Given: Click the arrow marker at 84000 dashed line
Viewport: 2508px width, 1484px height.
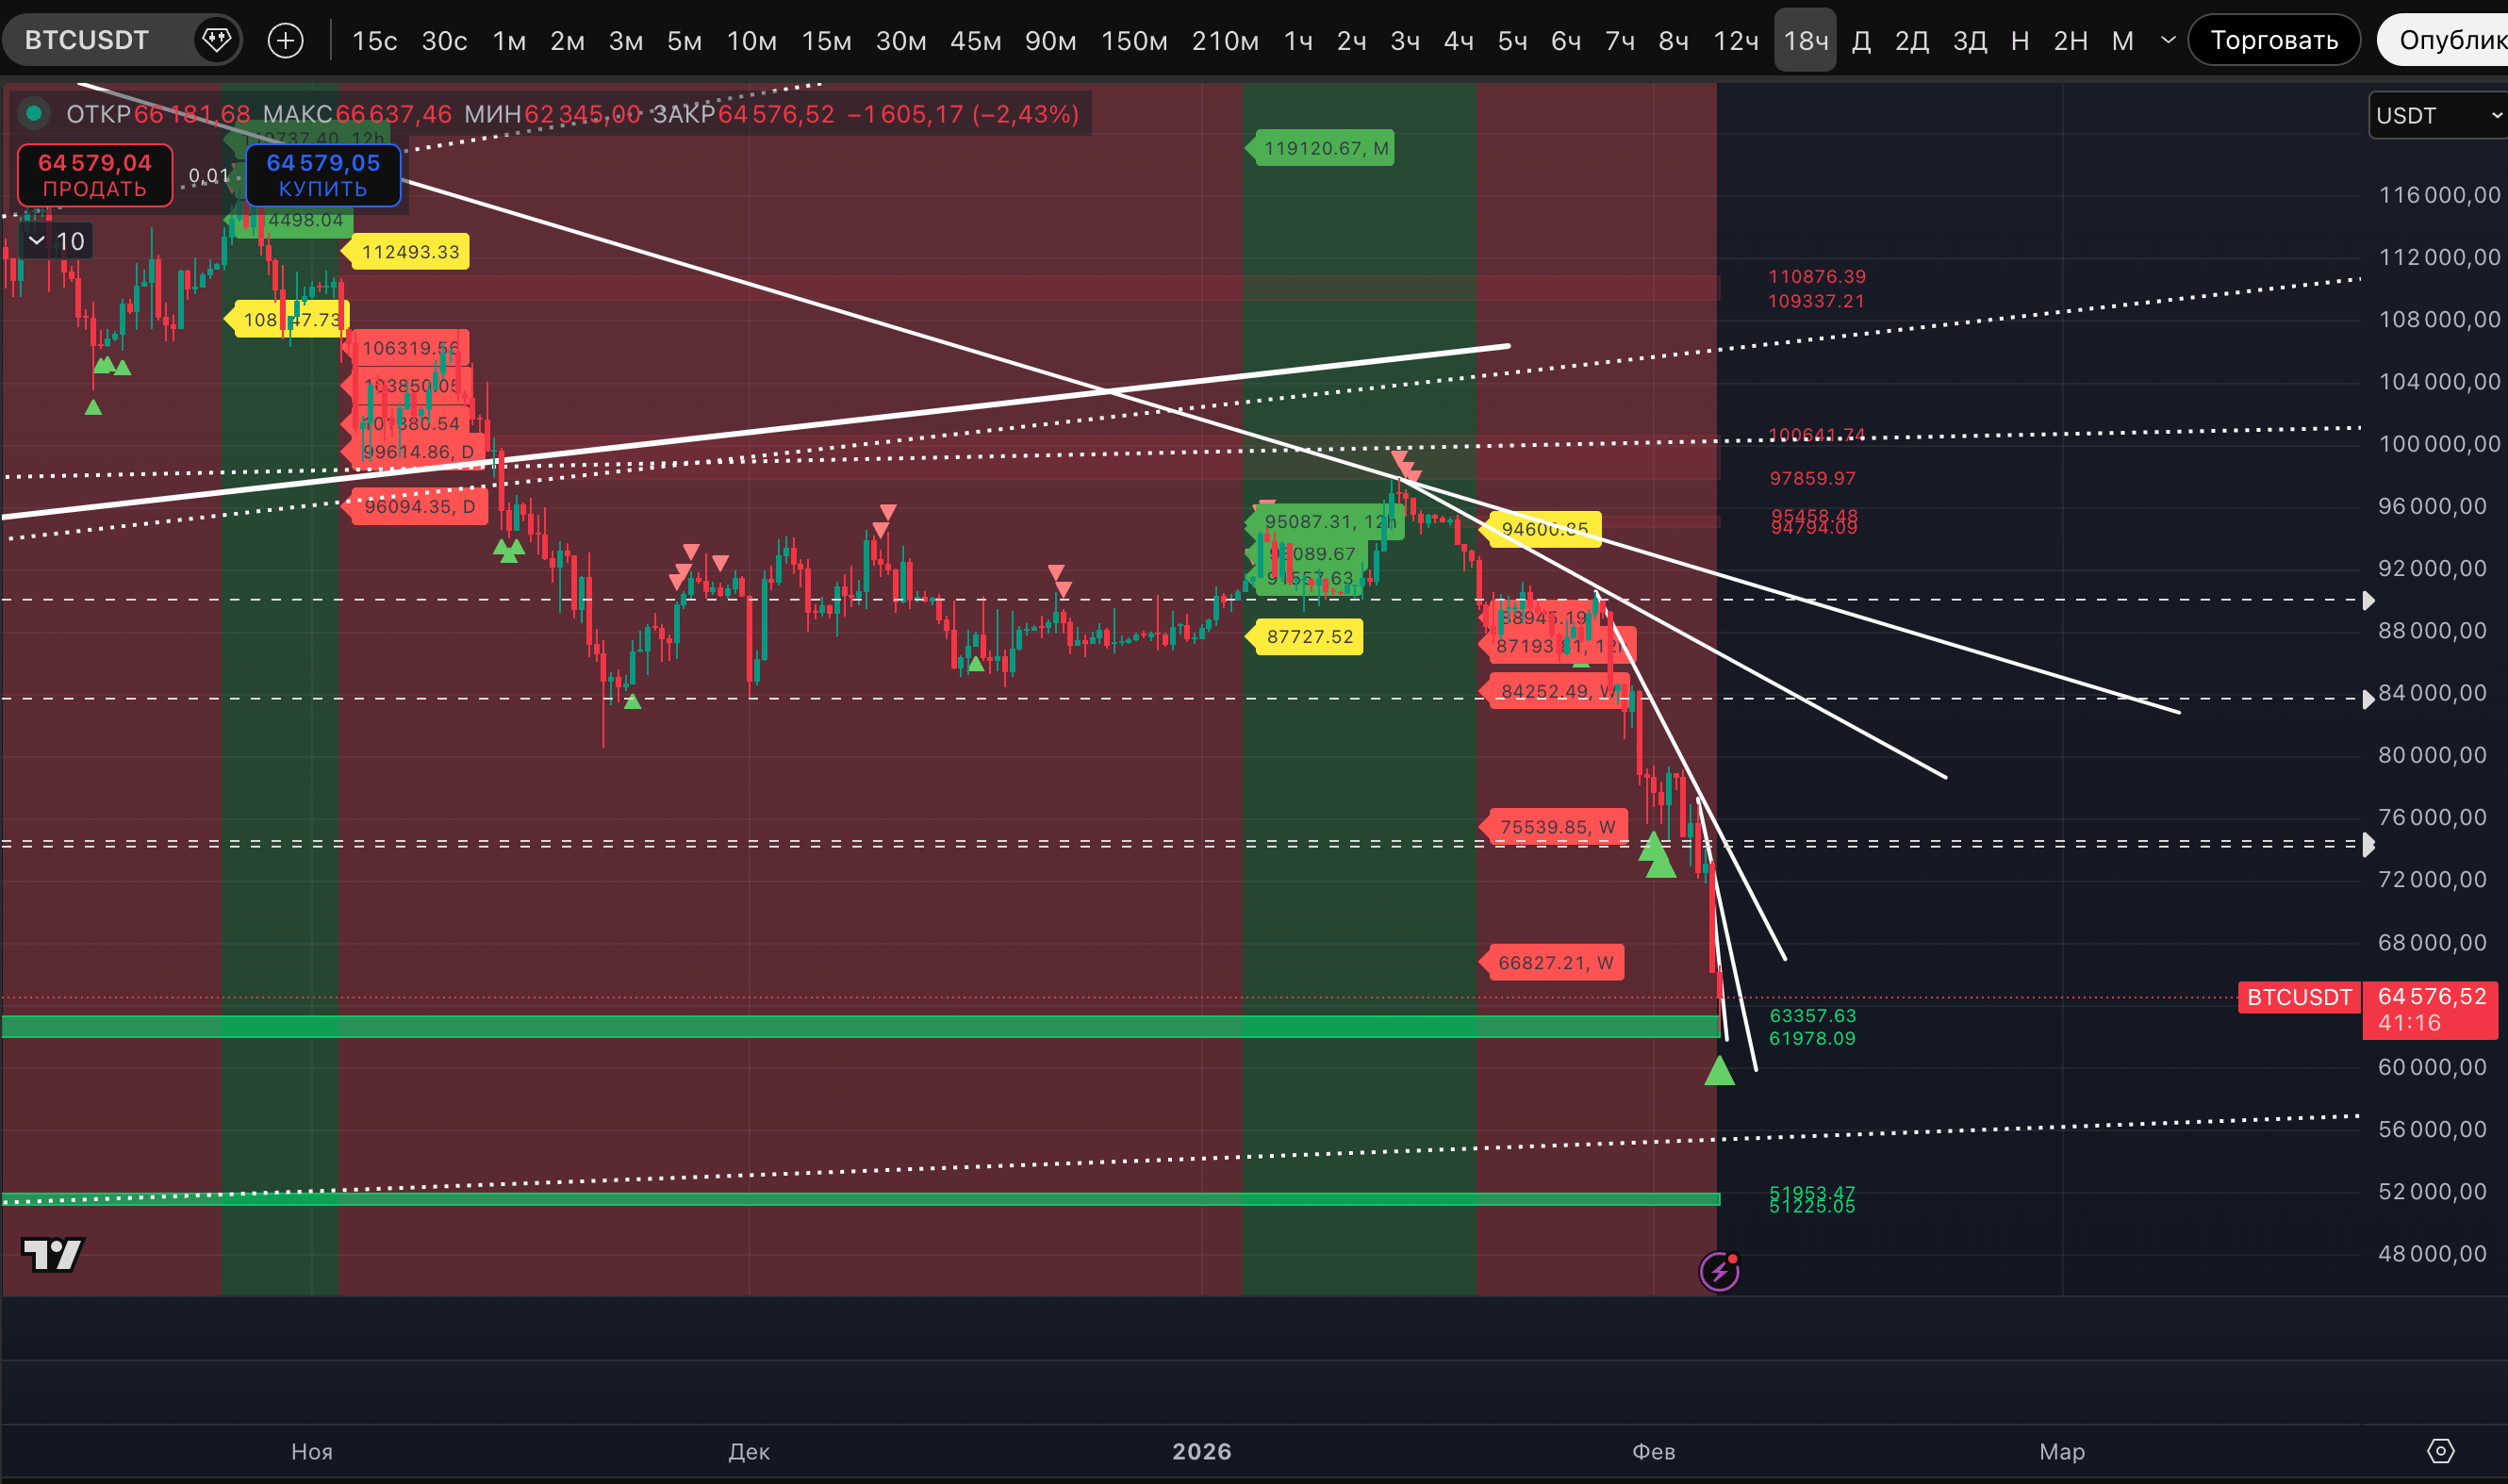Looking at the screenshot, I should point(2367,699).
